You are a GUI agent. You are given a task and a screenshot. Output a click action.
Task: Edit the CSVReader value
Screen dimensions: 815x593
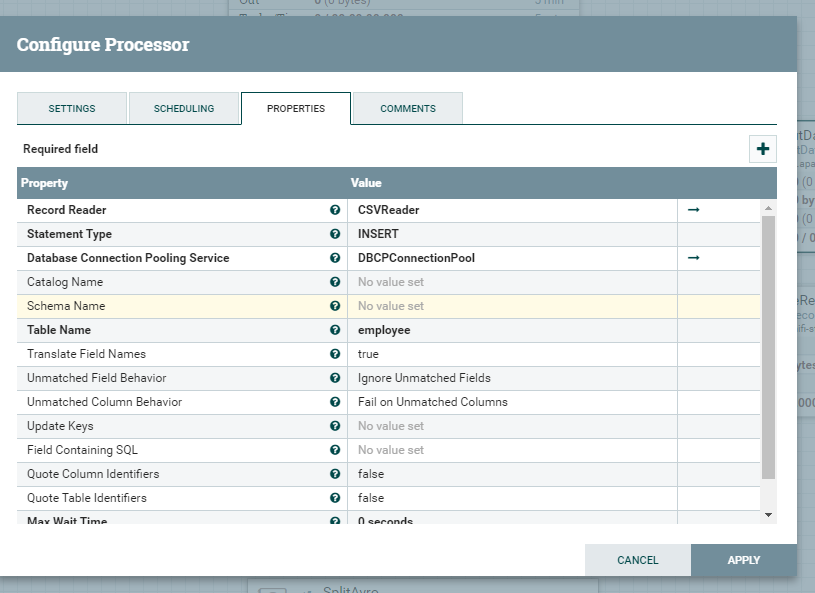pos(512,210)
